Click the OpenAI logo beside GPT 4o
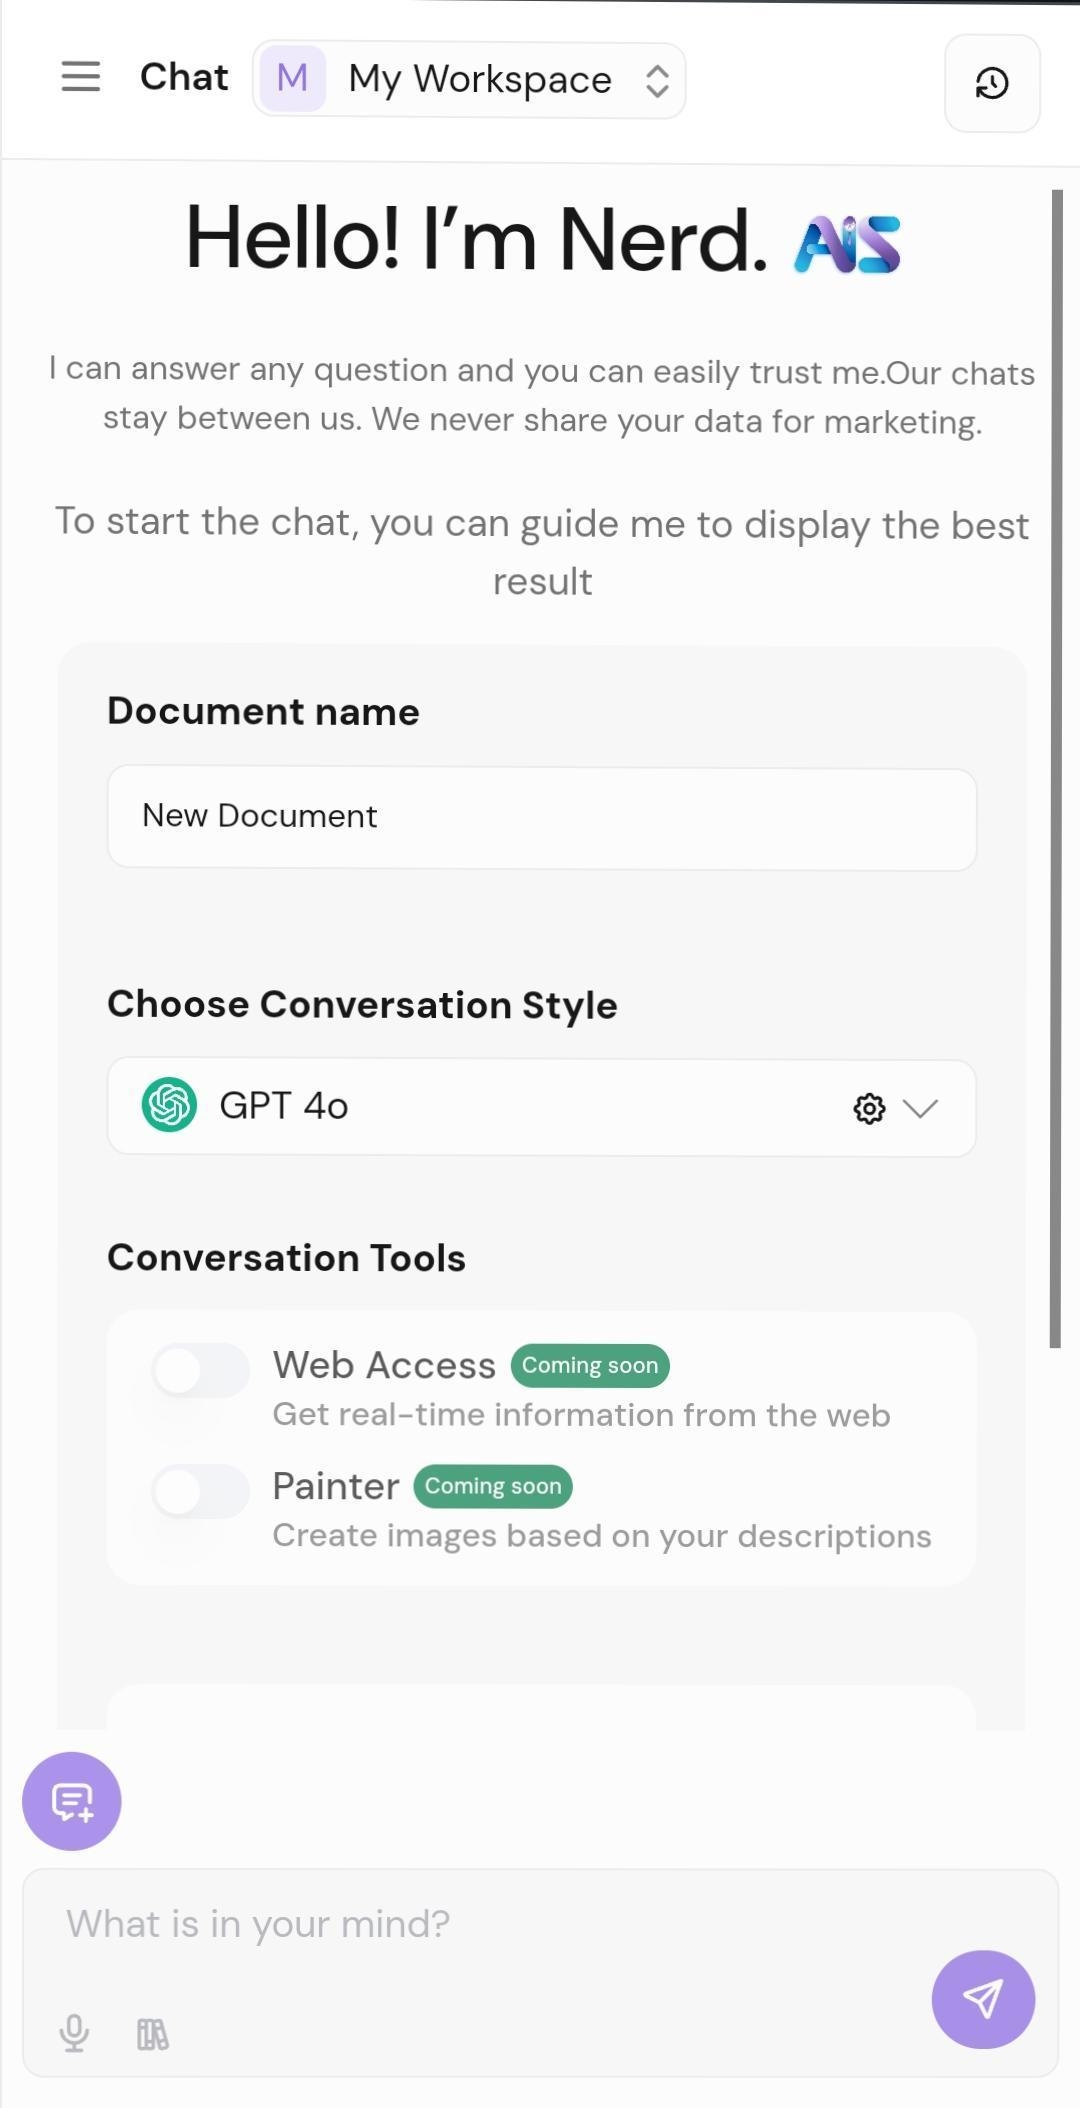The height and width of the screenshot is (2108, 1080). point(168,1107)
